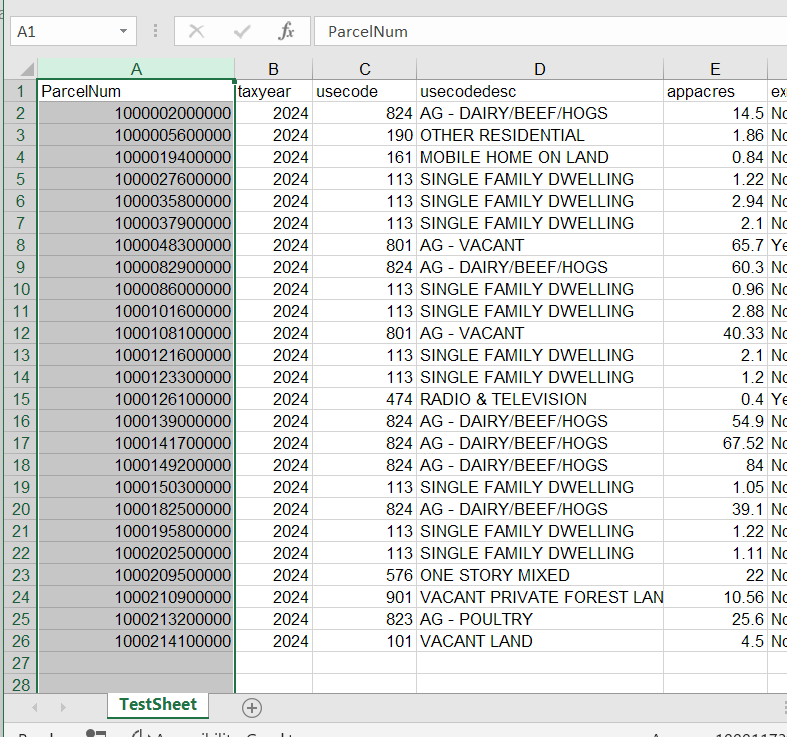Click the formula bar options dots handle
Viewport: 787px width, 737px height.
[155, 32]
